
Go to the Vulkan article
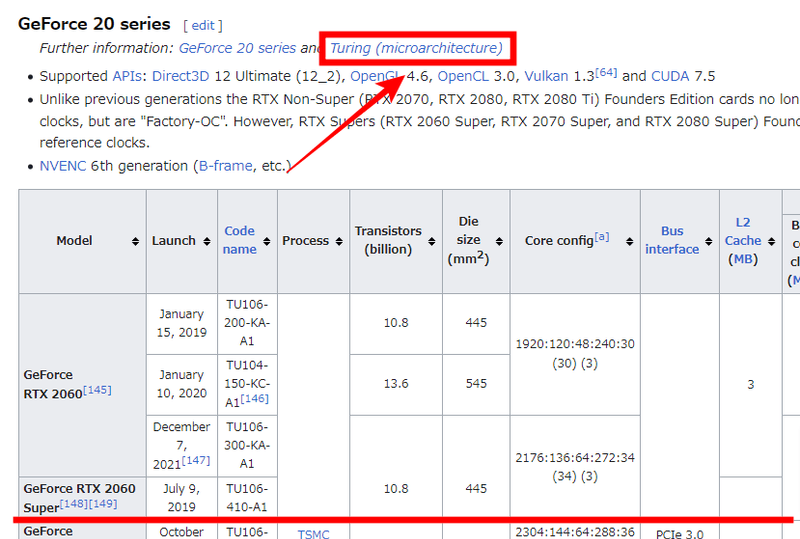click(x=545, y=76)
